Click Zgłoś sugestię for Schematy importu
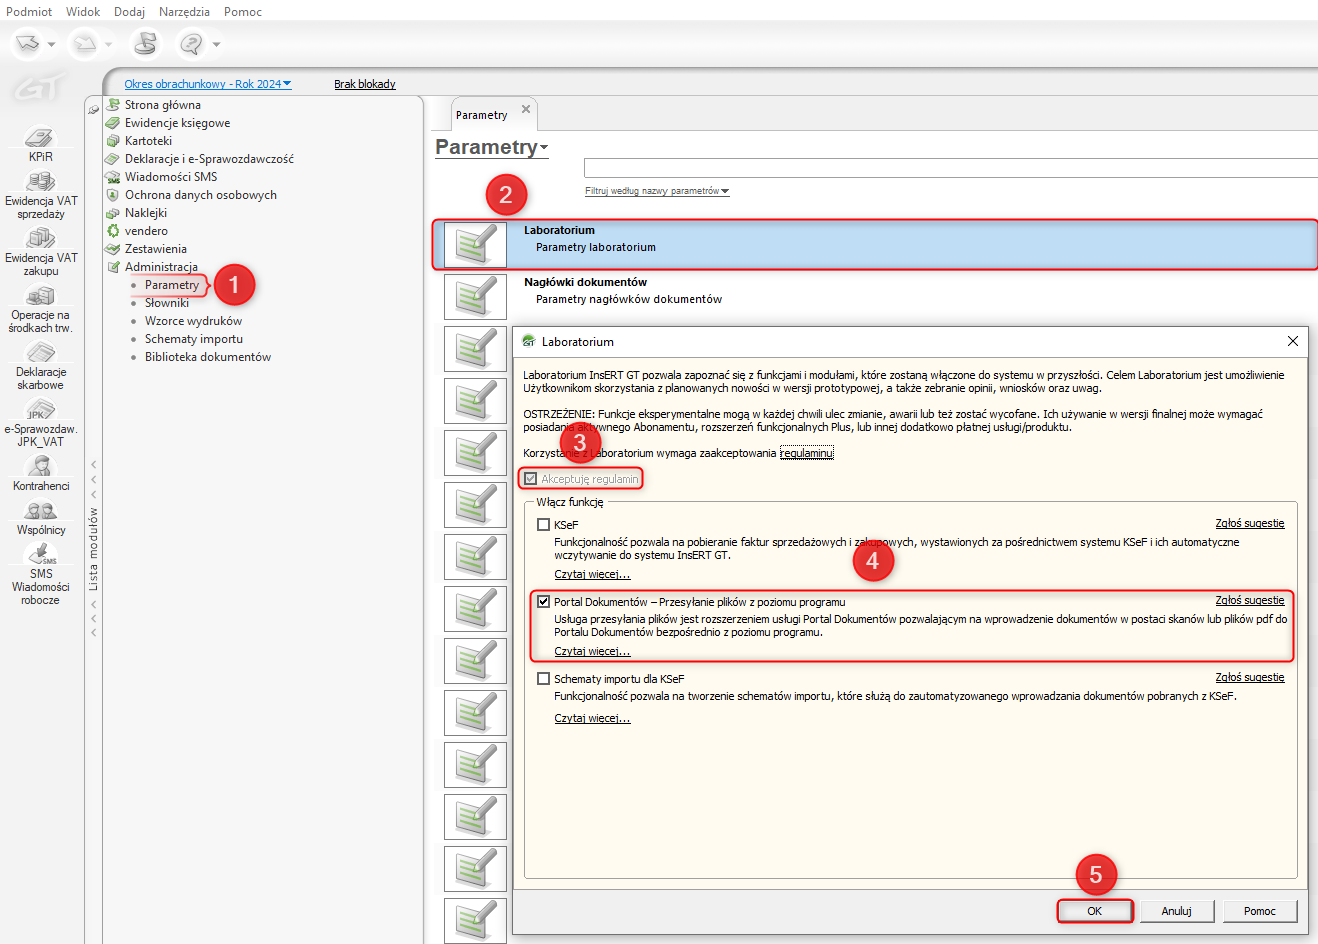The image size is (1318, 944). tap(1250, 677)
